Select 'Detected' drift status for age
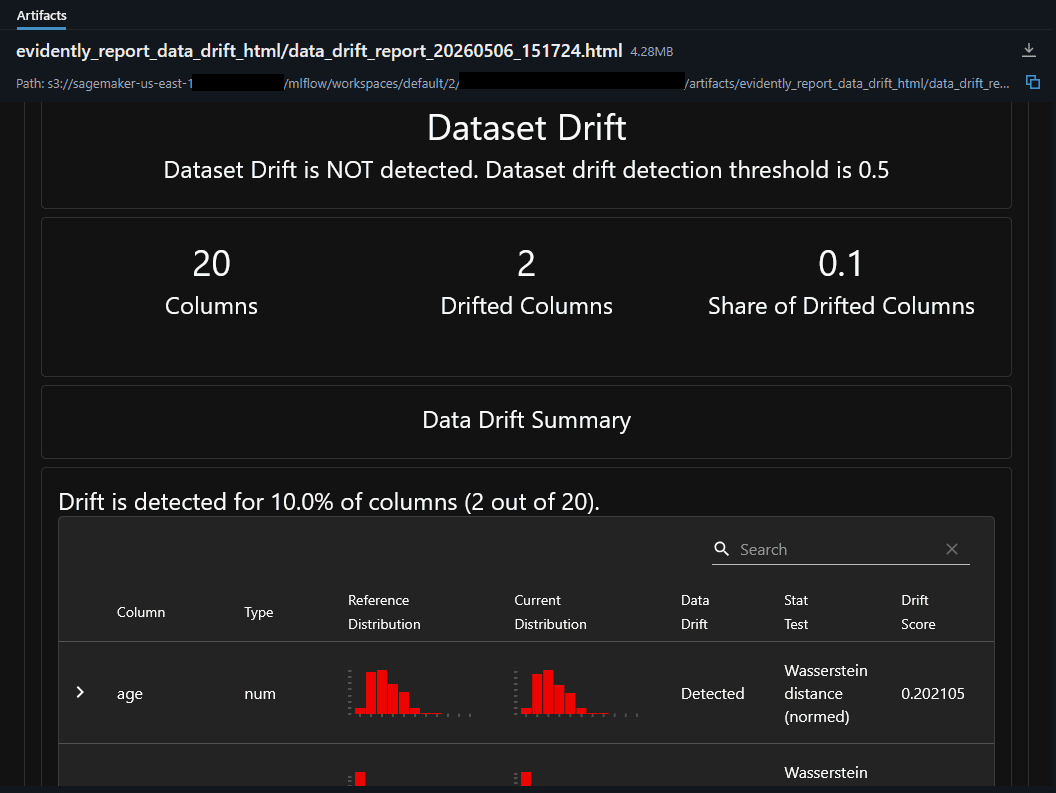Screen dimensions: 1056x793 tap(713, 693)
